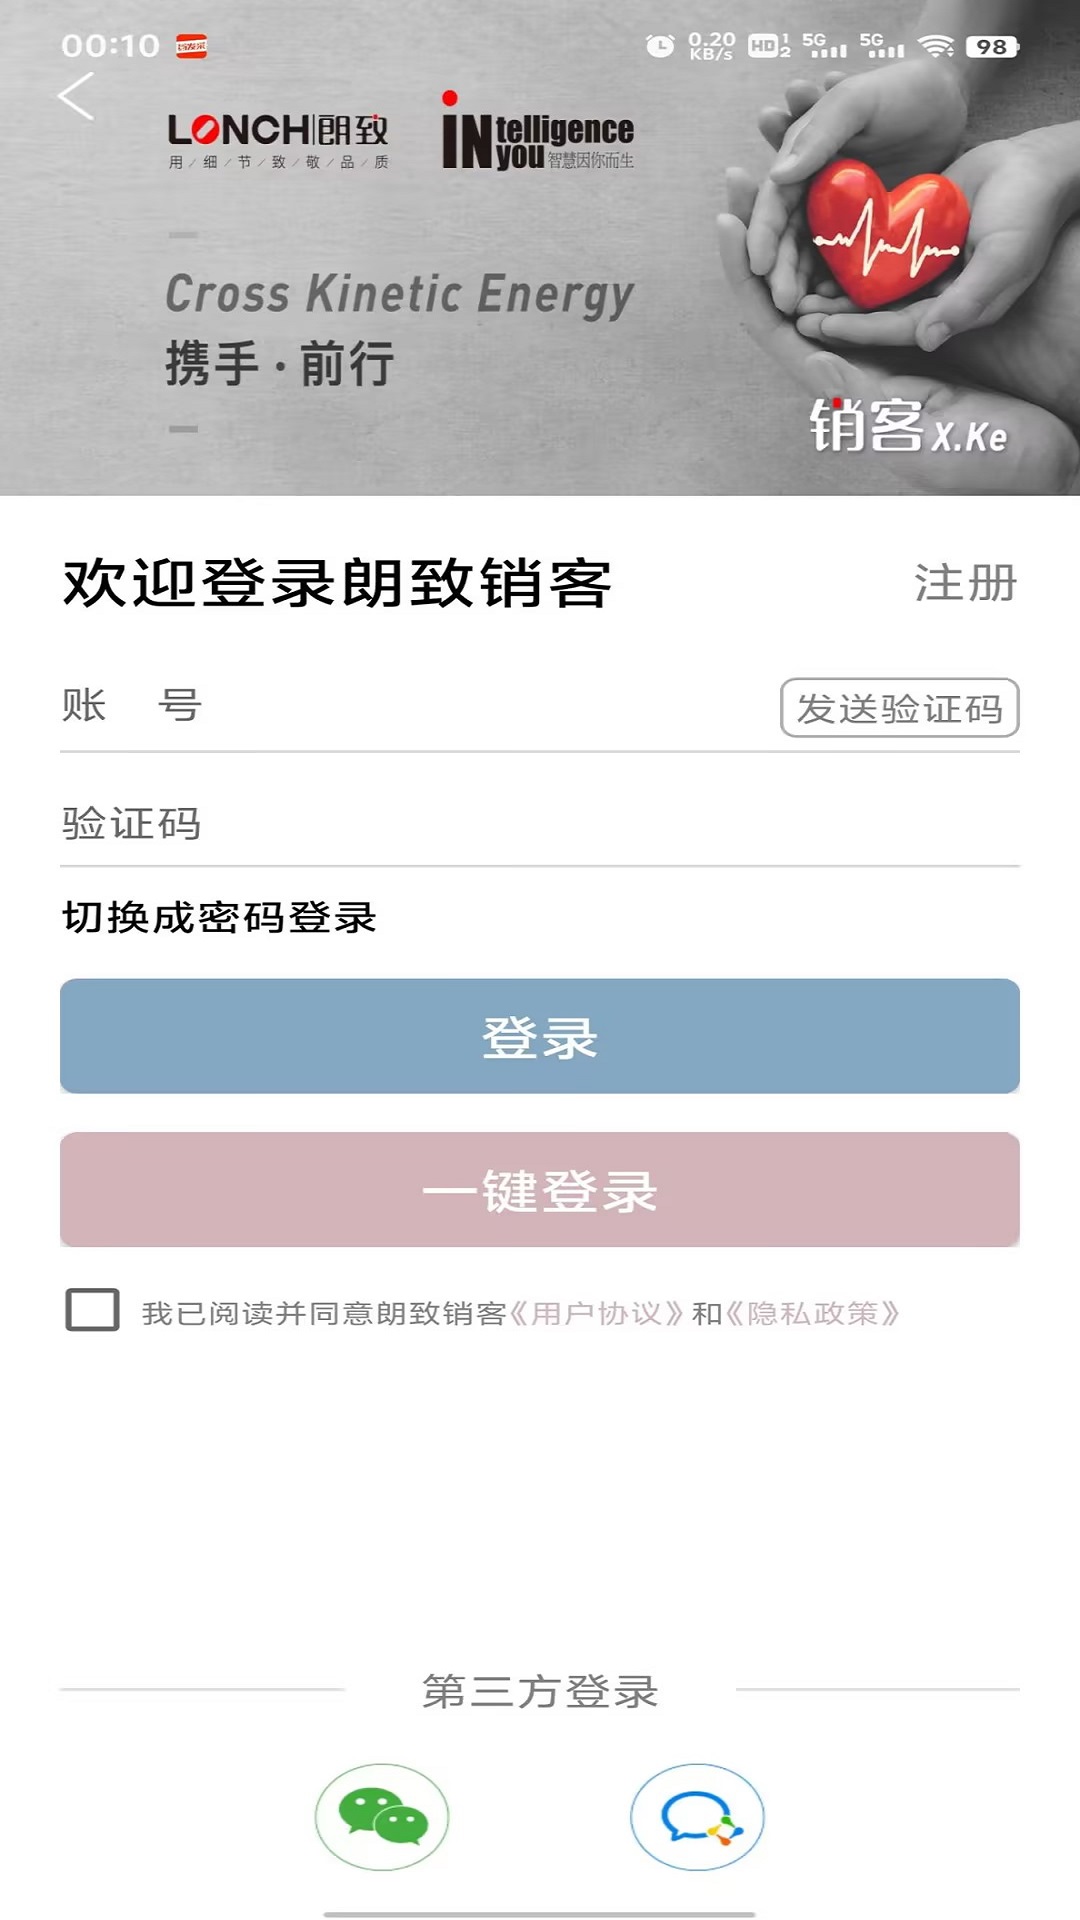Viewport: 1080px width, 1920px height.
Task: Tap the LONCH 朗致 logo
Action: (278, 140)
